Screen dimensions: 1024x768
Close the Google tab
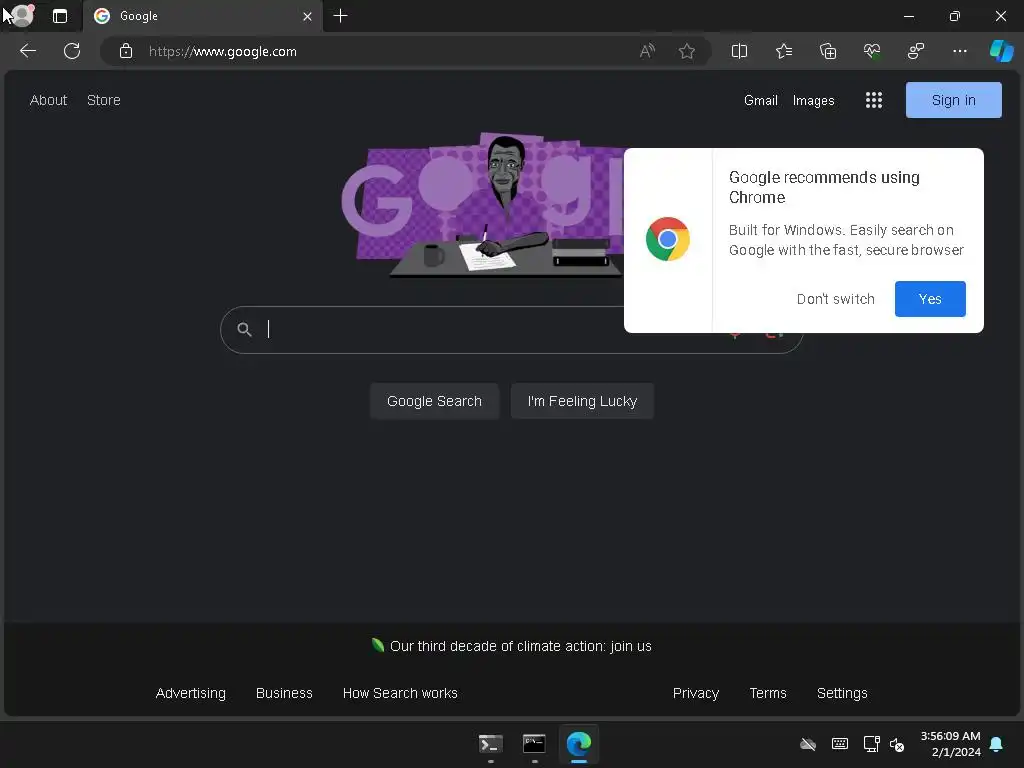[307, 16]
